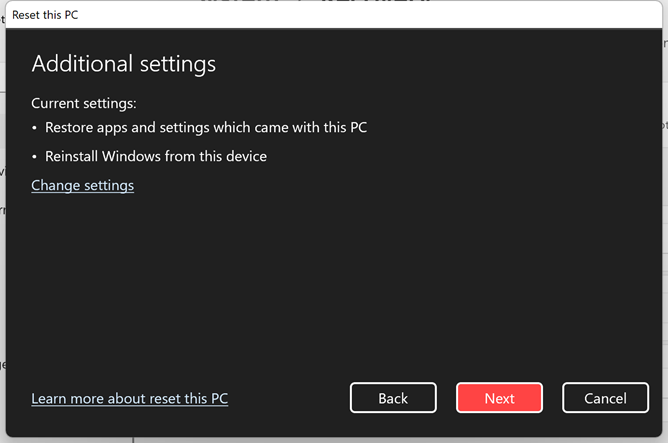Follow the Learn more about reset this PC link
Viewport: 668px width, 443px height.
click(x=130, y=398)
